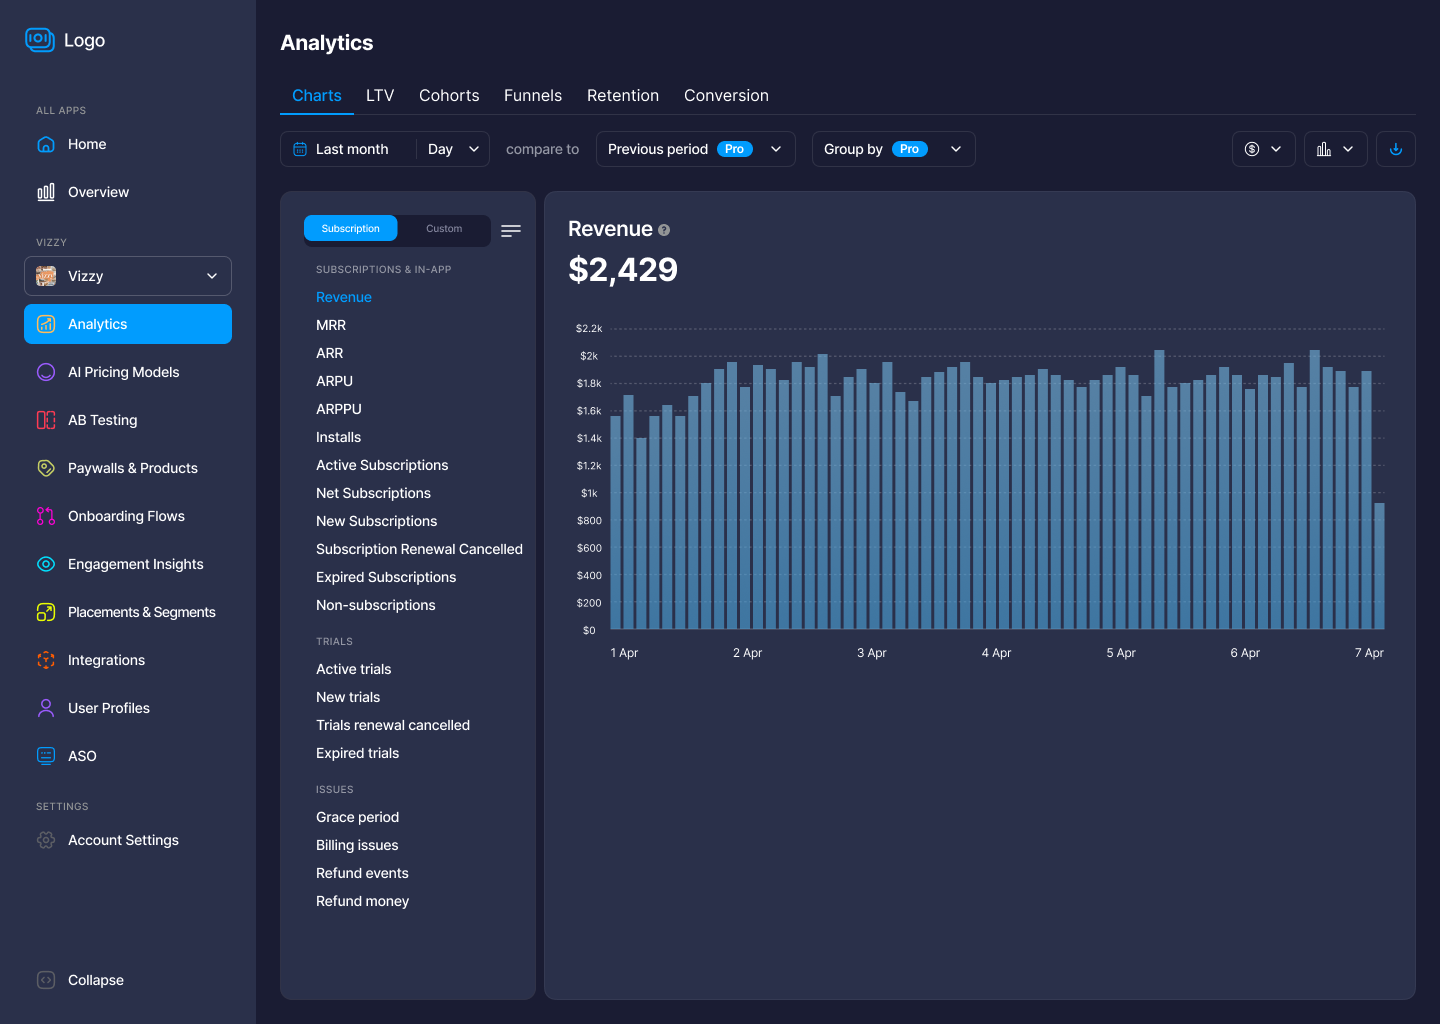Open AI Pricing Models from sidebar
The width and height of the screenshot is (1440, 1024).
click(x=123, y=372)
